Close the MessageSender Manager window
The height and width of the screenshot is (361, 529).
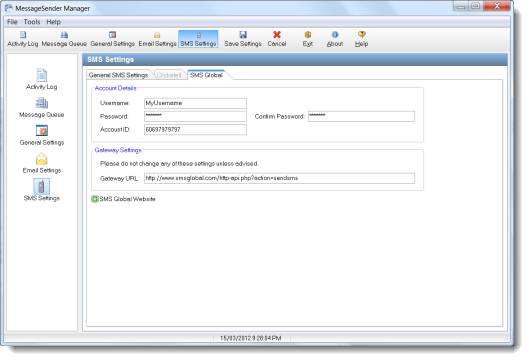pos(497,6)
